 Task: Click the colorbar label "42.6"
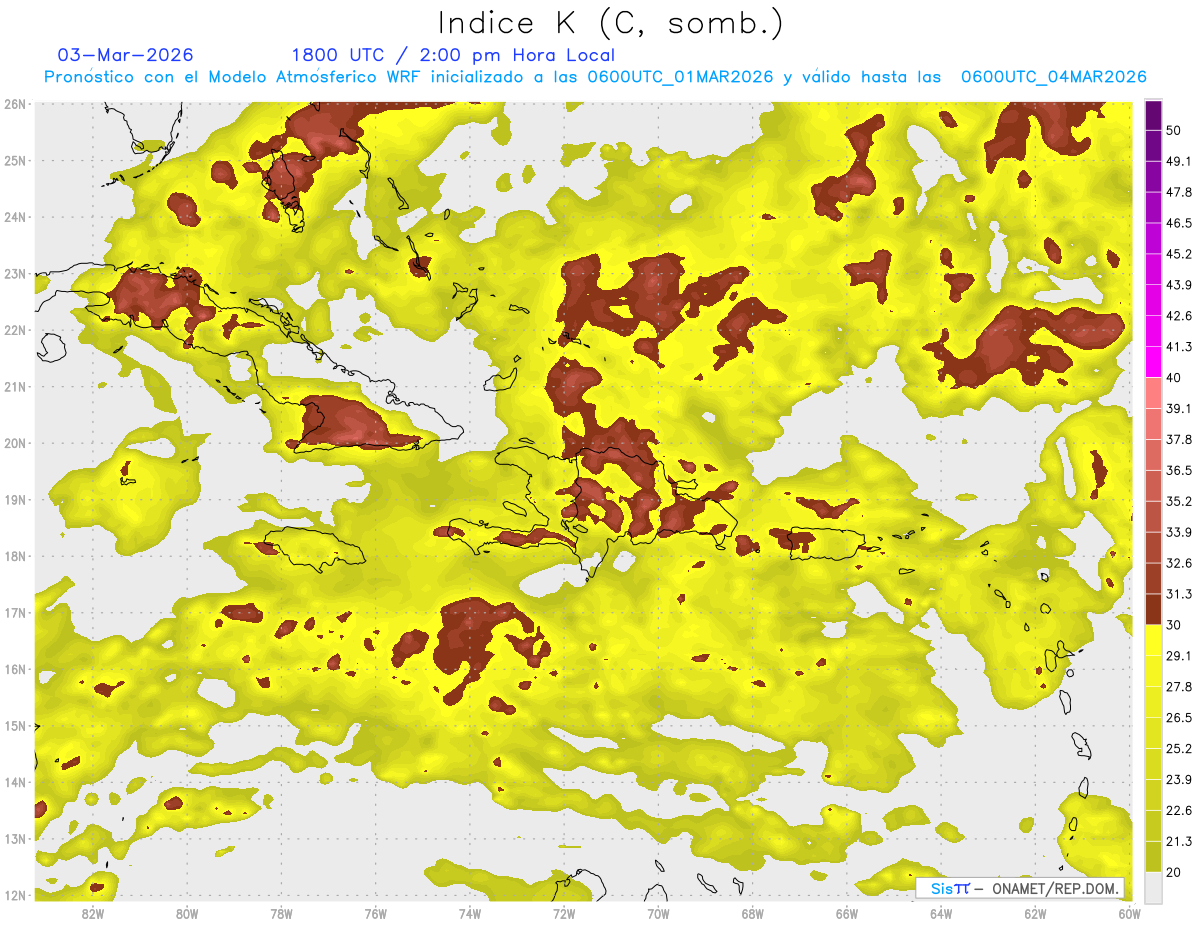(1179, 316)
